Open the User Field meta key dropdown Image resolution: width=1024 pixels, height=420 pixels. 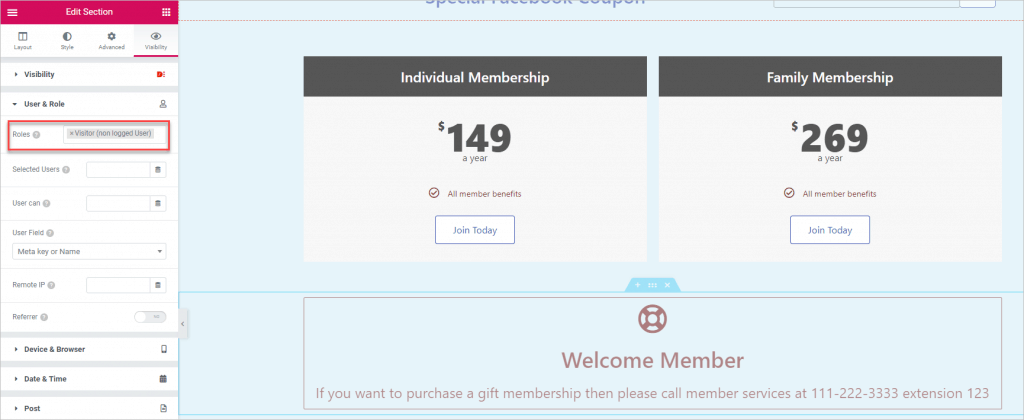click(x=89, y=251)
